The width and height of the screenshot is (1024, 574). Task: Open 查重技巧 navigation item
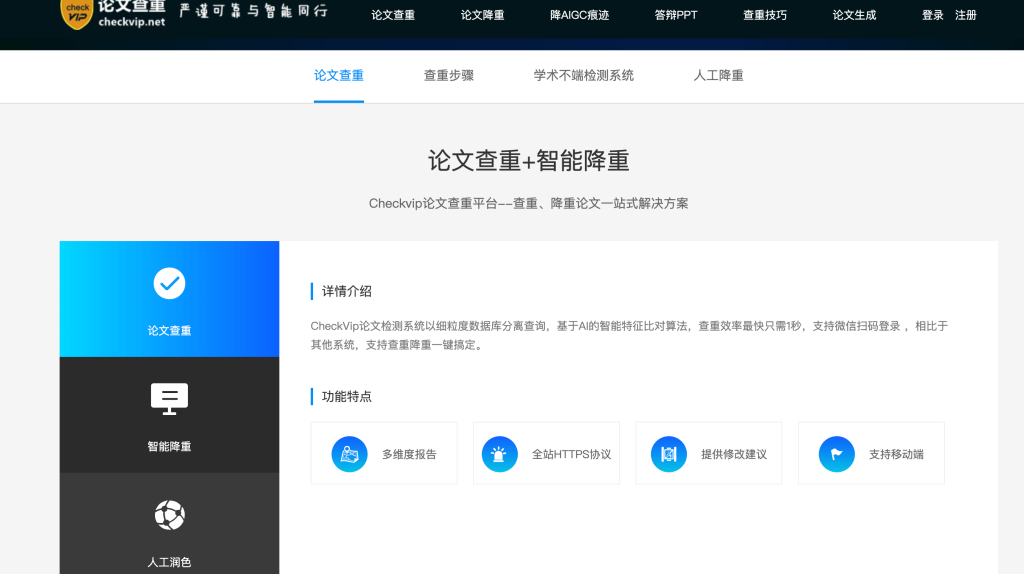tap(764, 16)
